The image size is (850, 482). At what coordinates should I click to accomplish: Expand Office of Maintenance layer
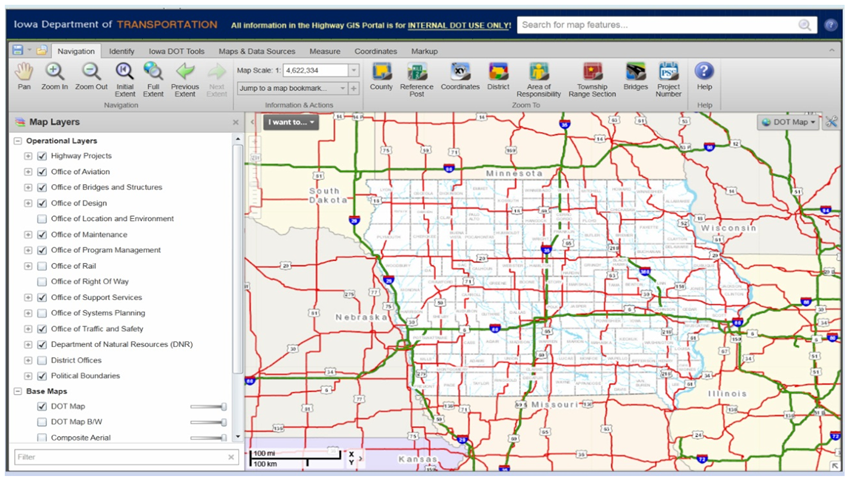point(28,235)
